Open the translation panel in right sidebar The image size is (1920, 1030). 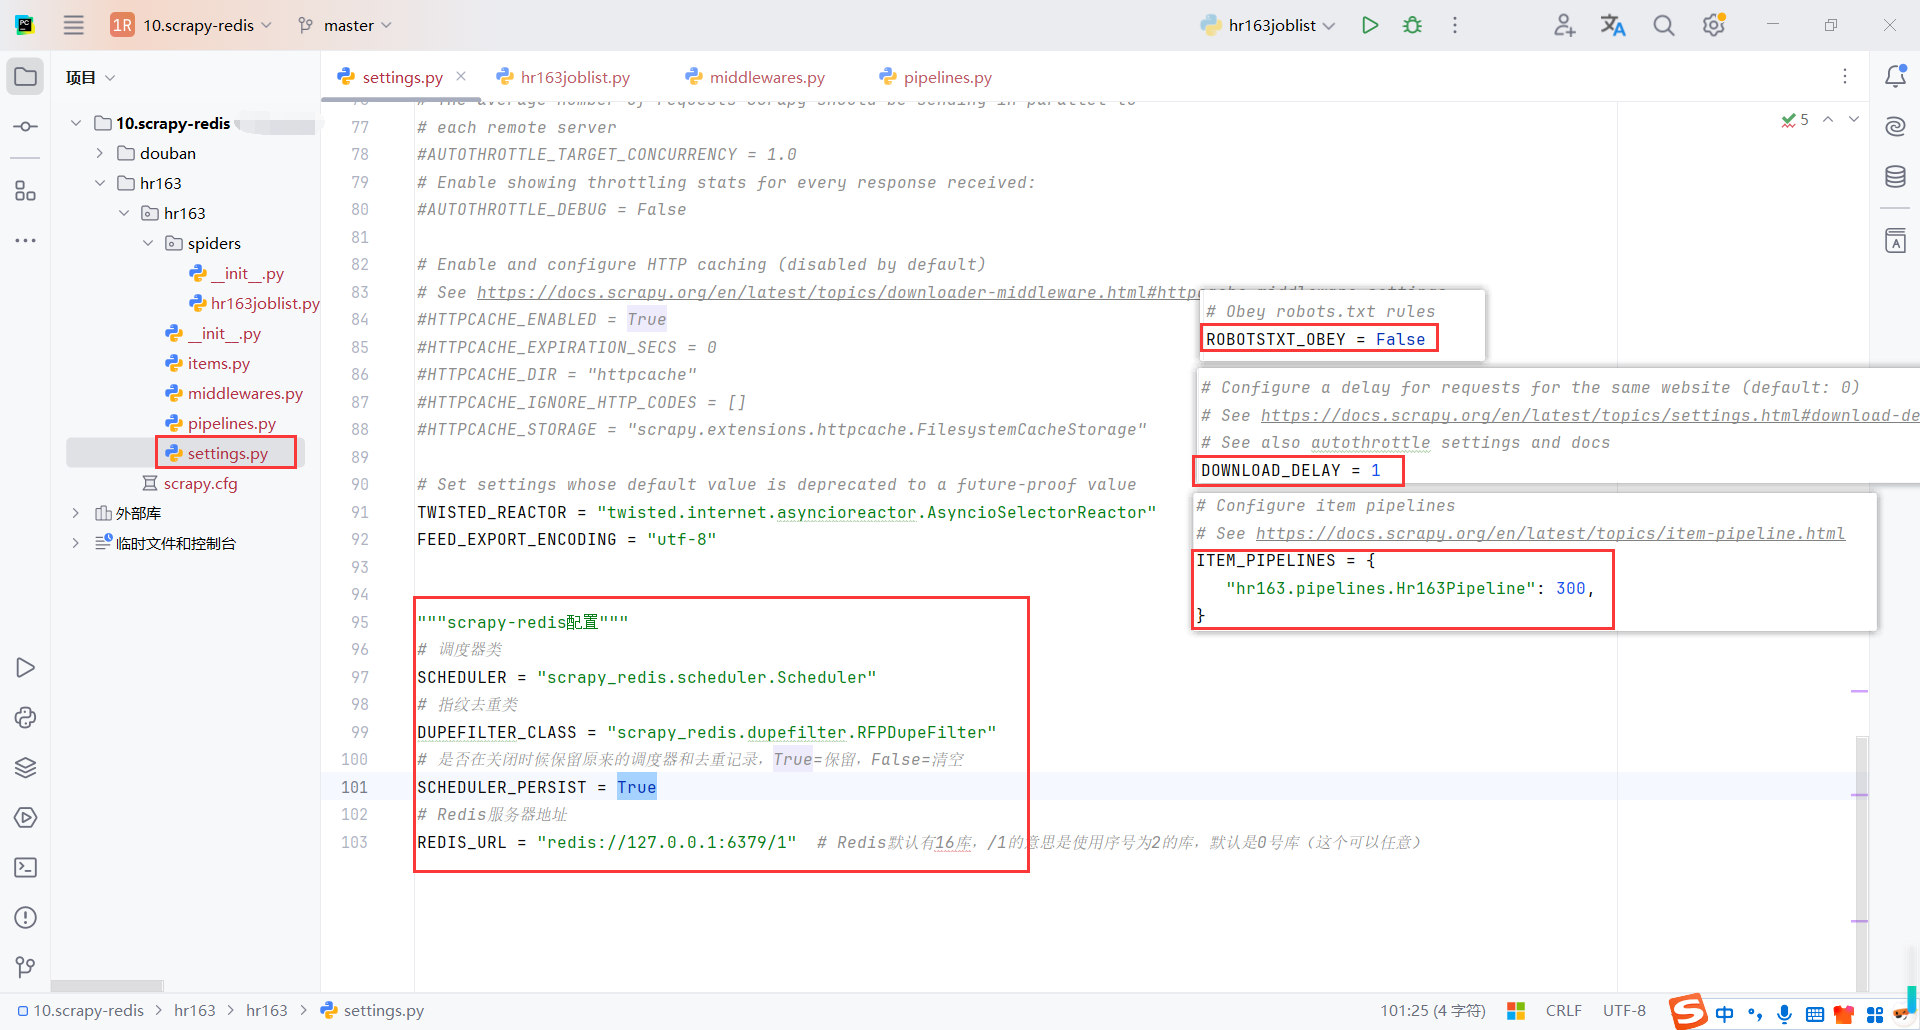pos(1895,241)
